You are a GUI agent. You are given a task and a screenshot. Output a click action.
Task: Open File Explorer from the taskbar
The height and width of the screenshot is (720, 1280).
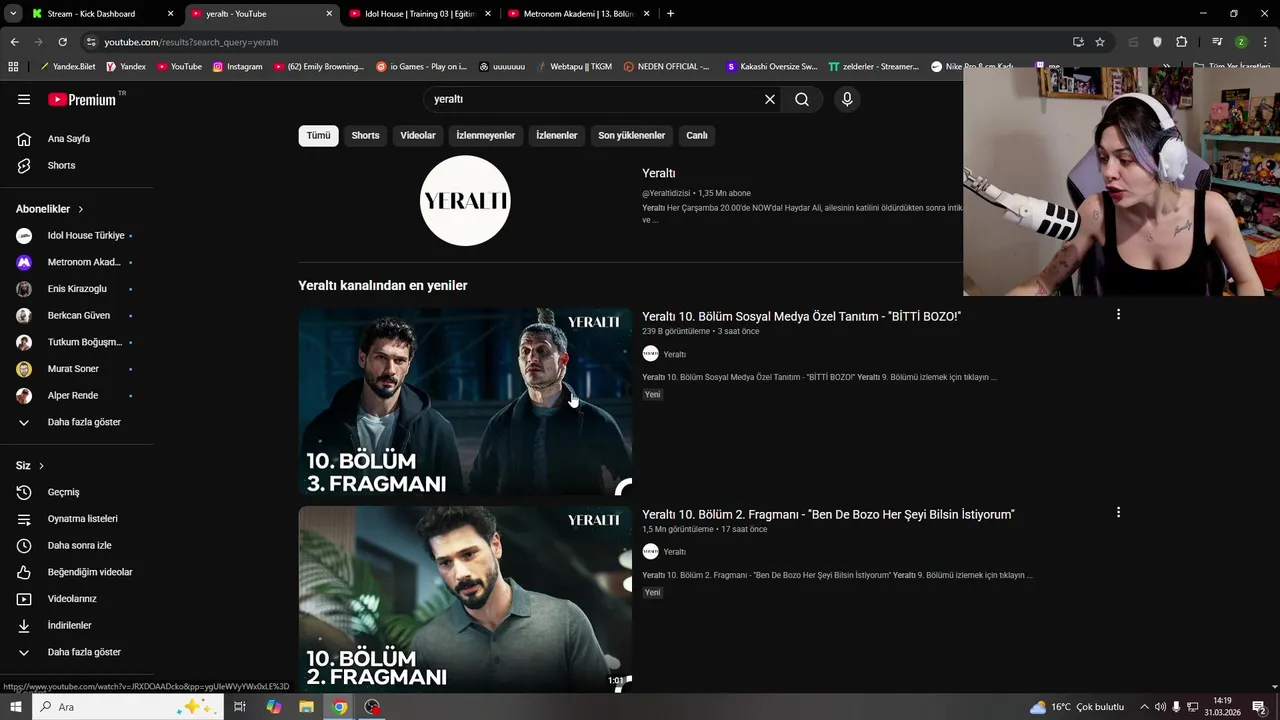pos(306,707)
